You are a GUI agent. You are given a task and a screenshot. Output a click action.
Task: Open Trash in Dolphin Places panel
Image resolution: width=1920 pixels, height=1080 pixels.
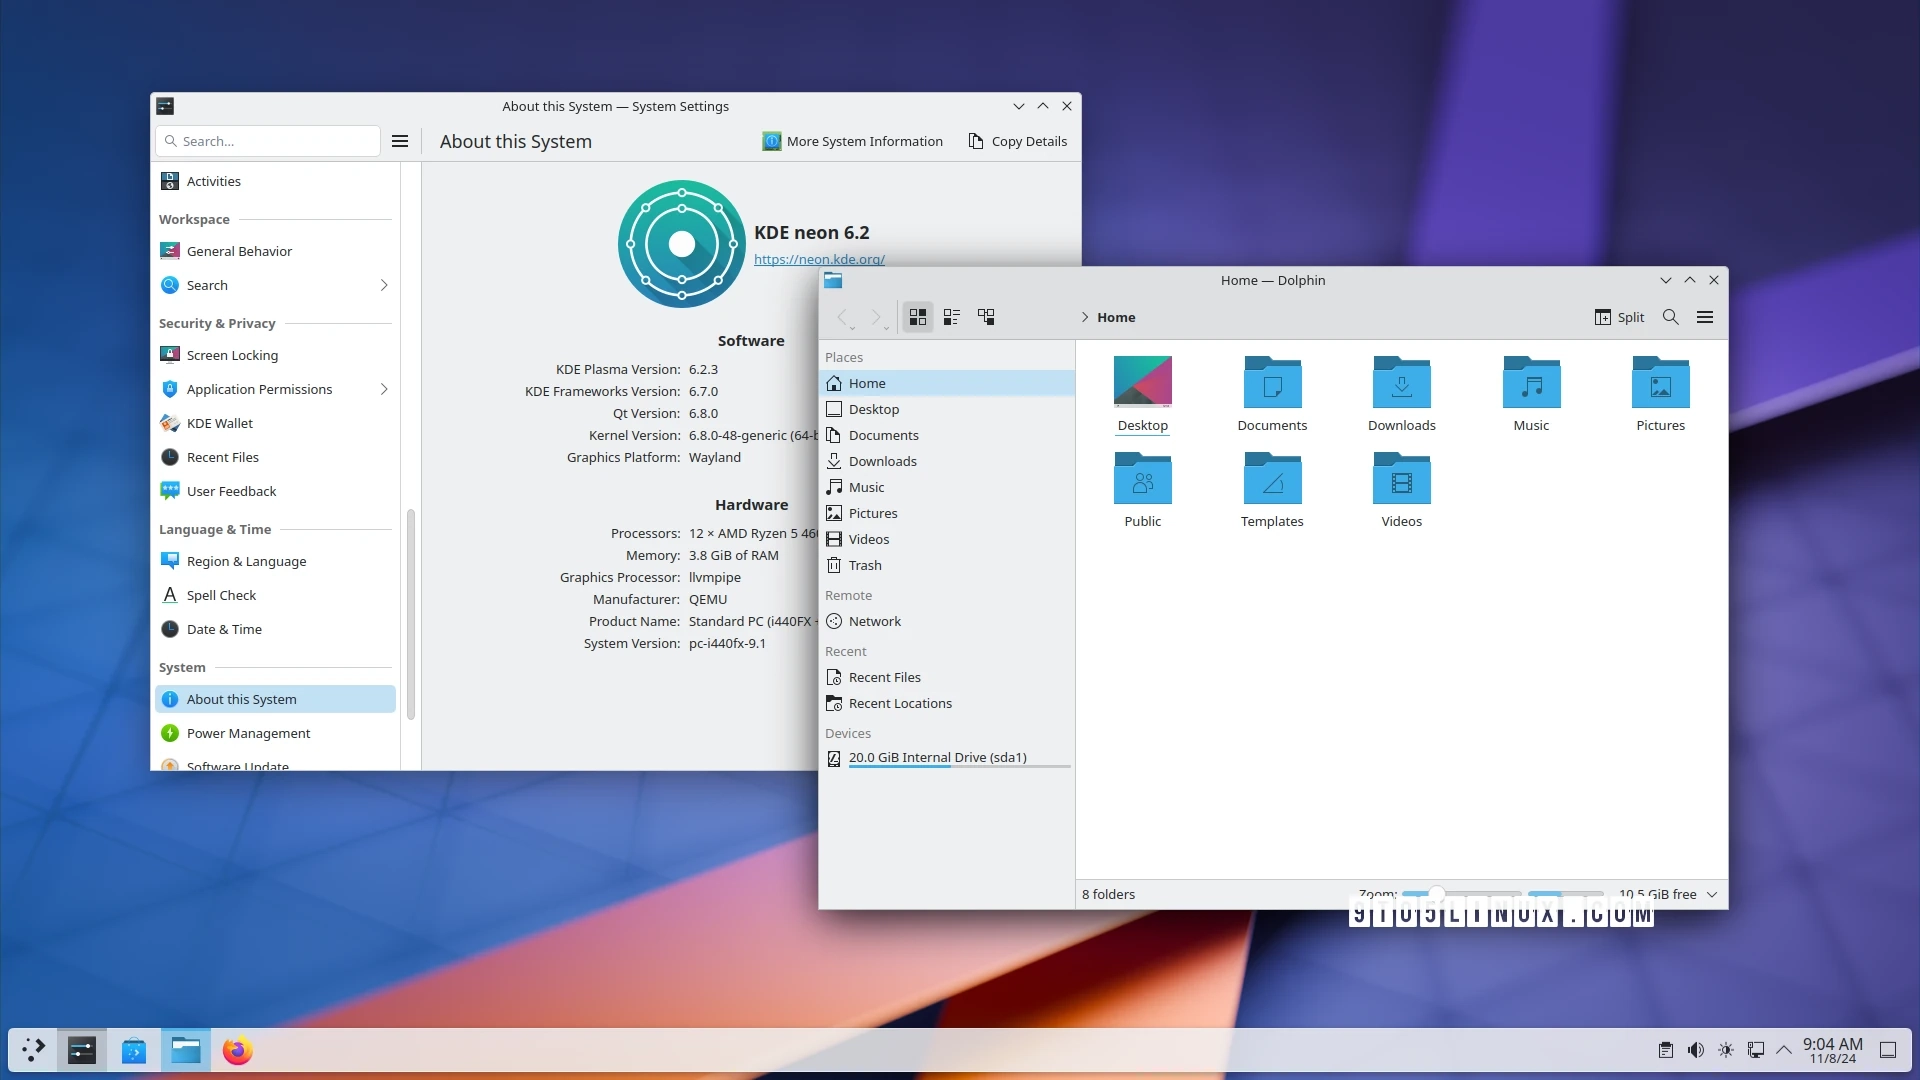pyautogui.click(x=947, y=565)
